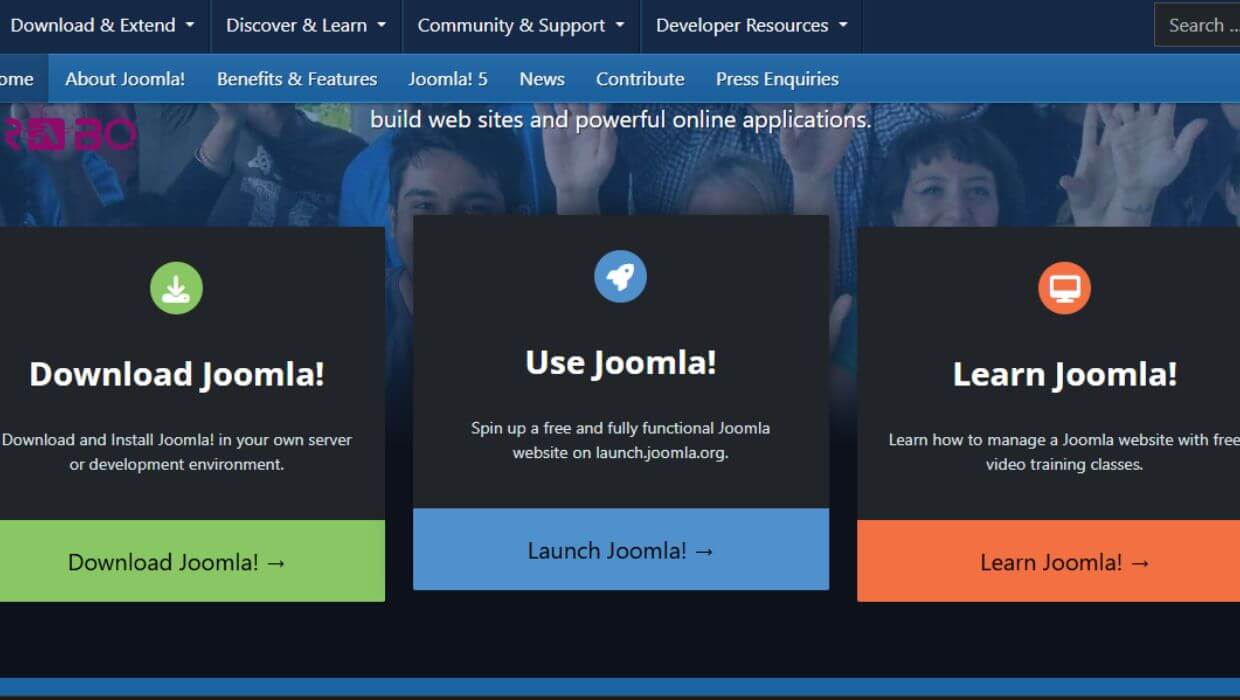
Task: Click the Use Joomla! card heading
Action: point(621,362)
